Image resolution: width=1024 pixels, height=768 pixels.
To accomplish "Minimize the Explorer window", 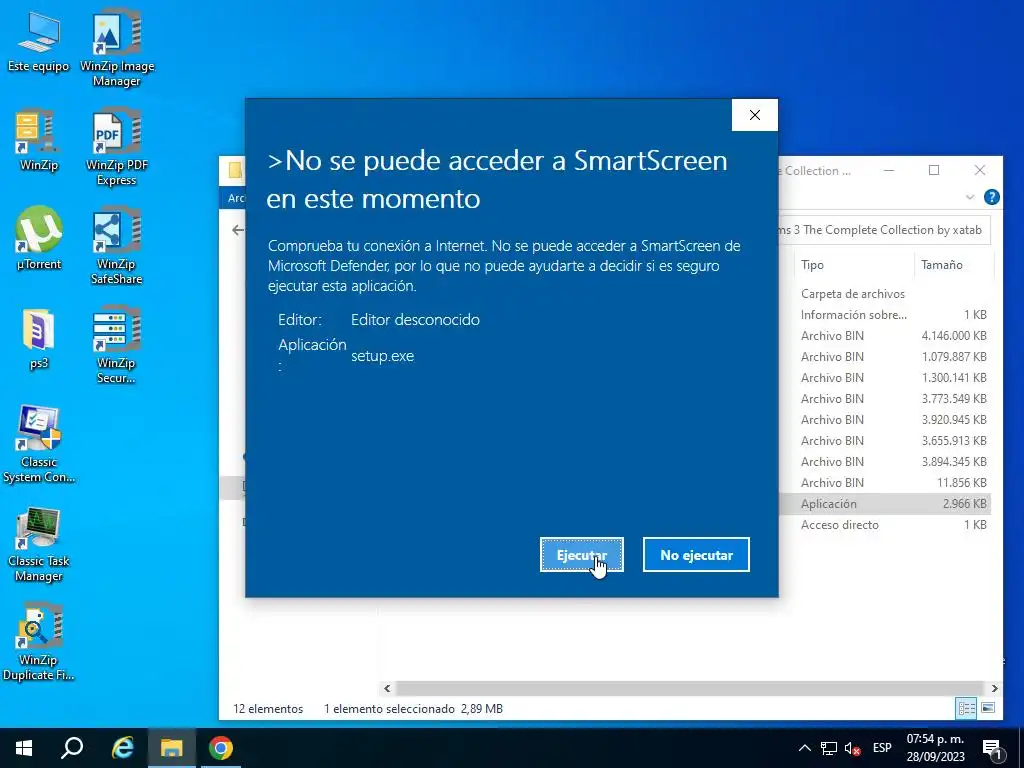I will (x=889, y=170).
